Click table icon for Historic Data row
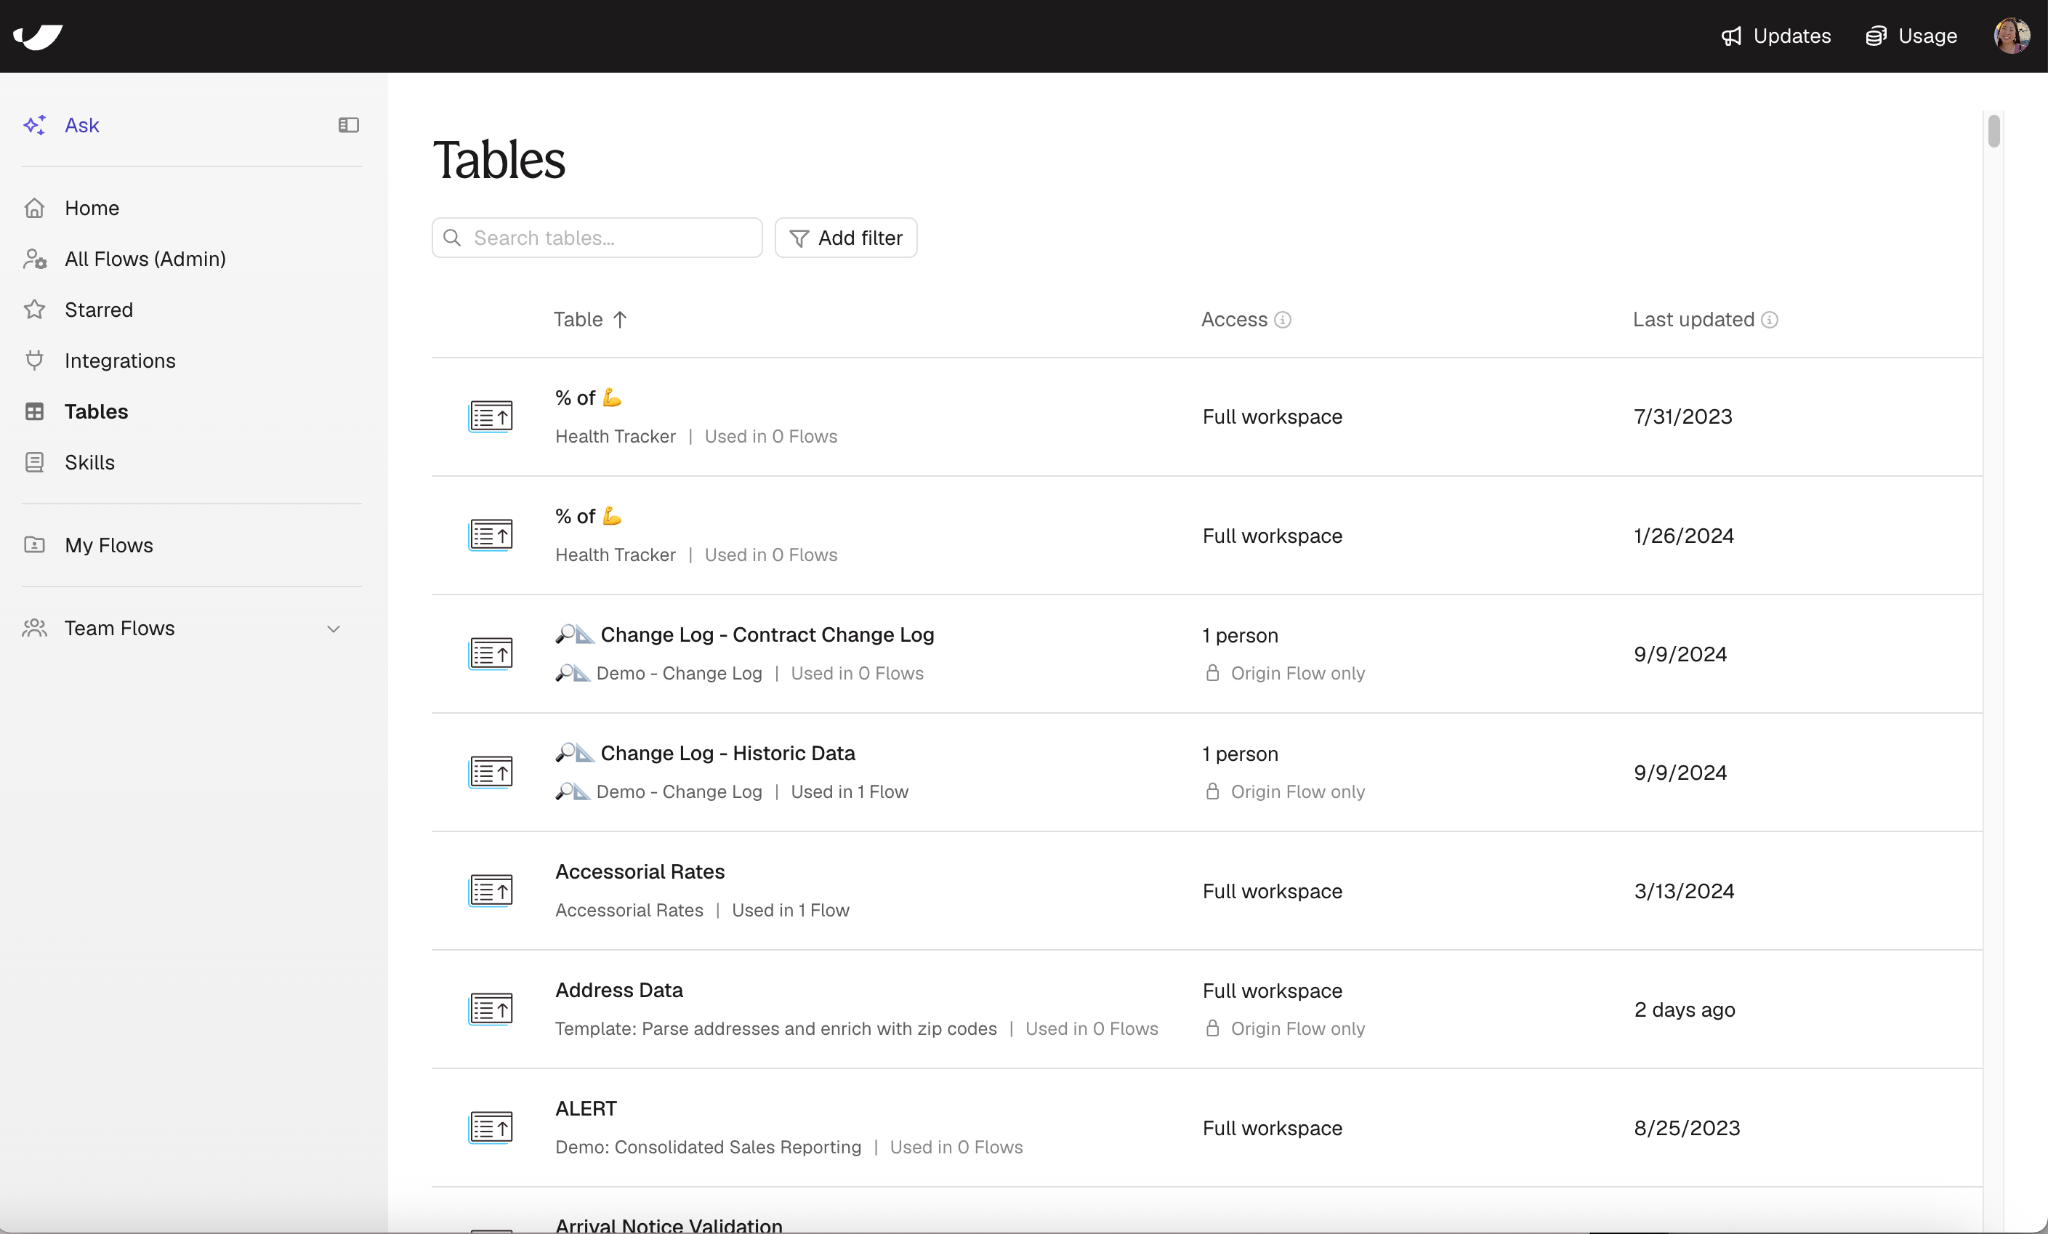The width and height of the screenshot is (2048, 1234). [491, 772]
